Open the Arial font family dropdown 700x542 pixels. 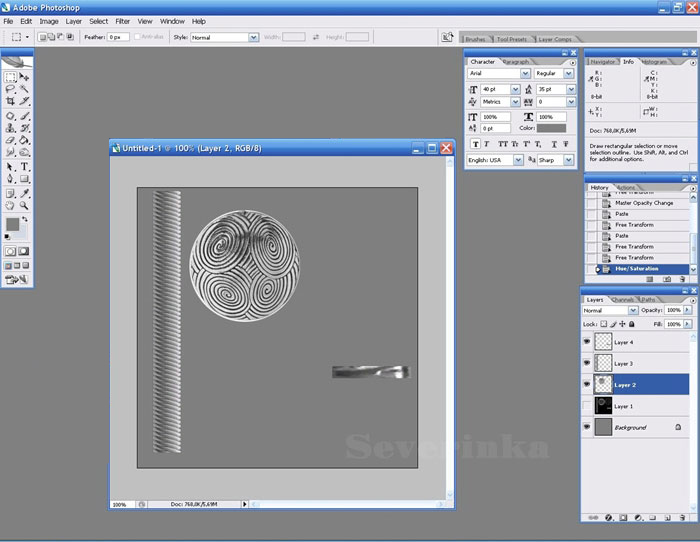(x=527, y=74)
